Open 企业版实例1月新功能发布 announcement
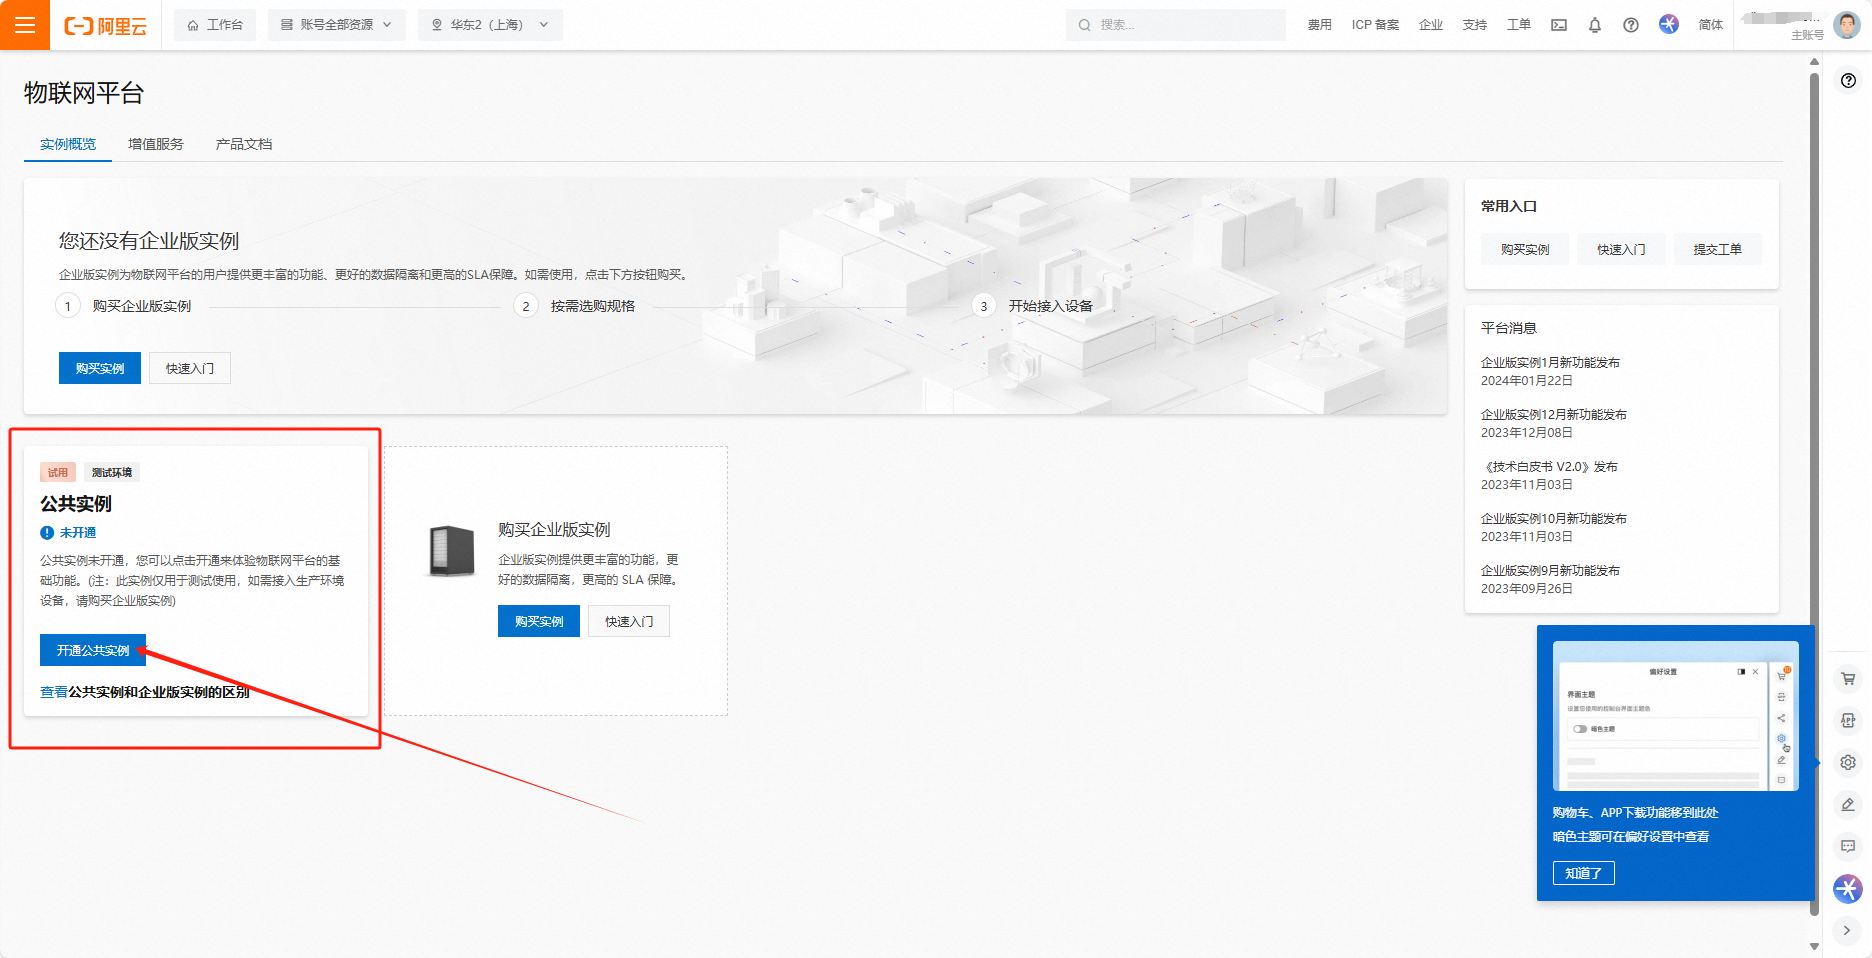This screenshot has height=958, width=1872. [1550, 363]
